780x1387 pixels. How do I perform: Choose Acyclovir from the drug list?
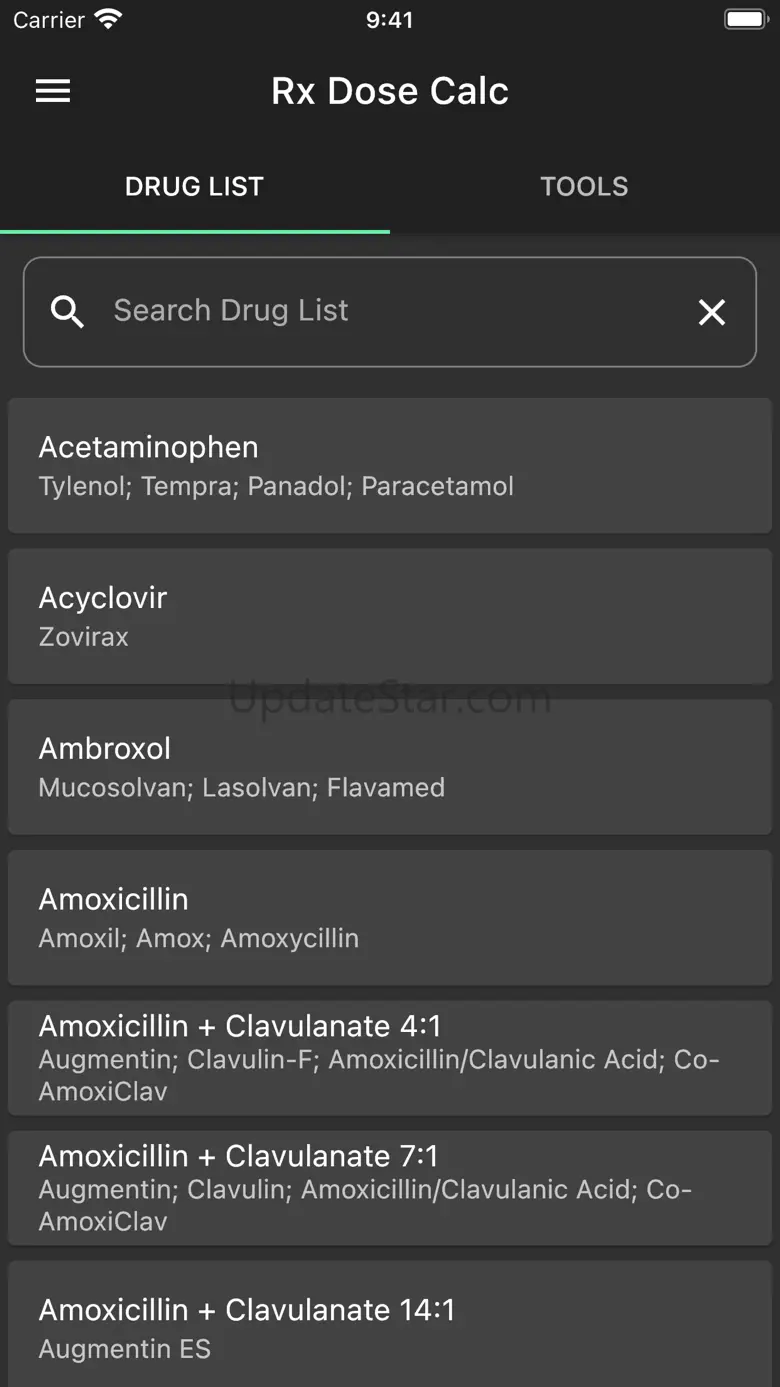(390, 616)
